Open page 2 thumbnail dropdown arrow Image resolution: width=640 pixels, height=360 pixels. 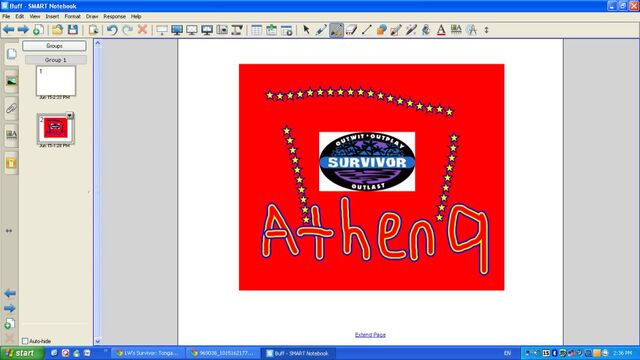click(x=69, y=116)
